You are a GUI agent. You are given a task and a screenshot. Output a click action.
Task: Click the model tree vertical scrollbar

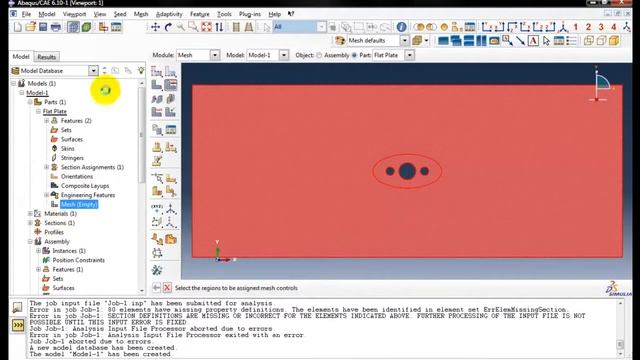click(x=142, y=135)
